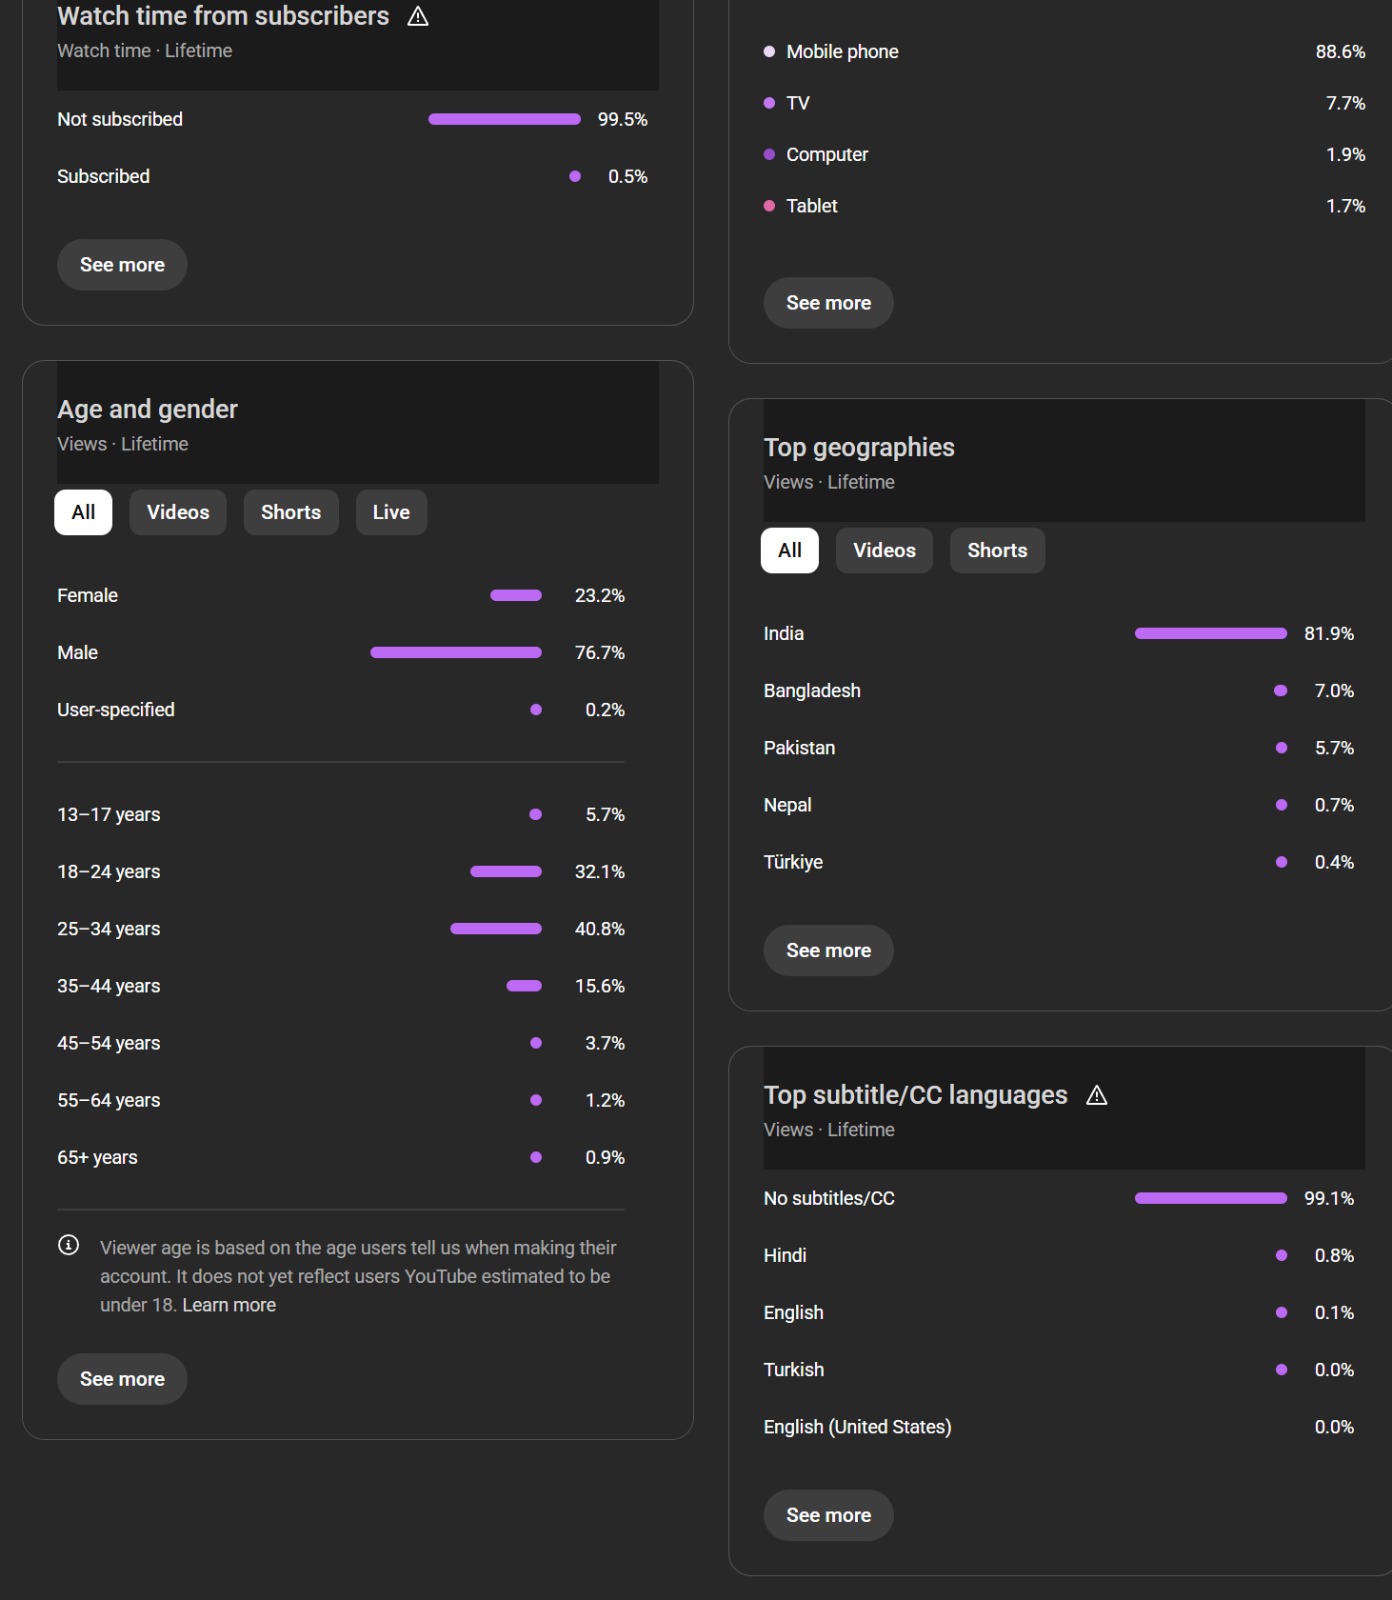Click warning triangle next to Top subtitle/CC languages

coord(1097,1095)
